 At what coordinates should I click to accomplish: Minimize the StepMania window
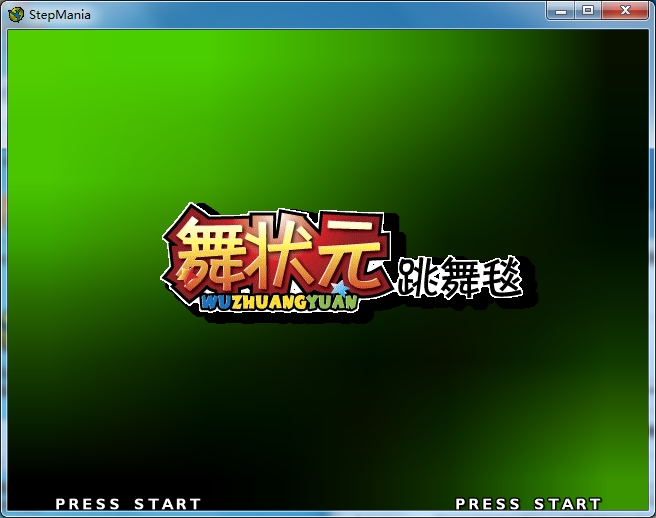point(561,10)
